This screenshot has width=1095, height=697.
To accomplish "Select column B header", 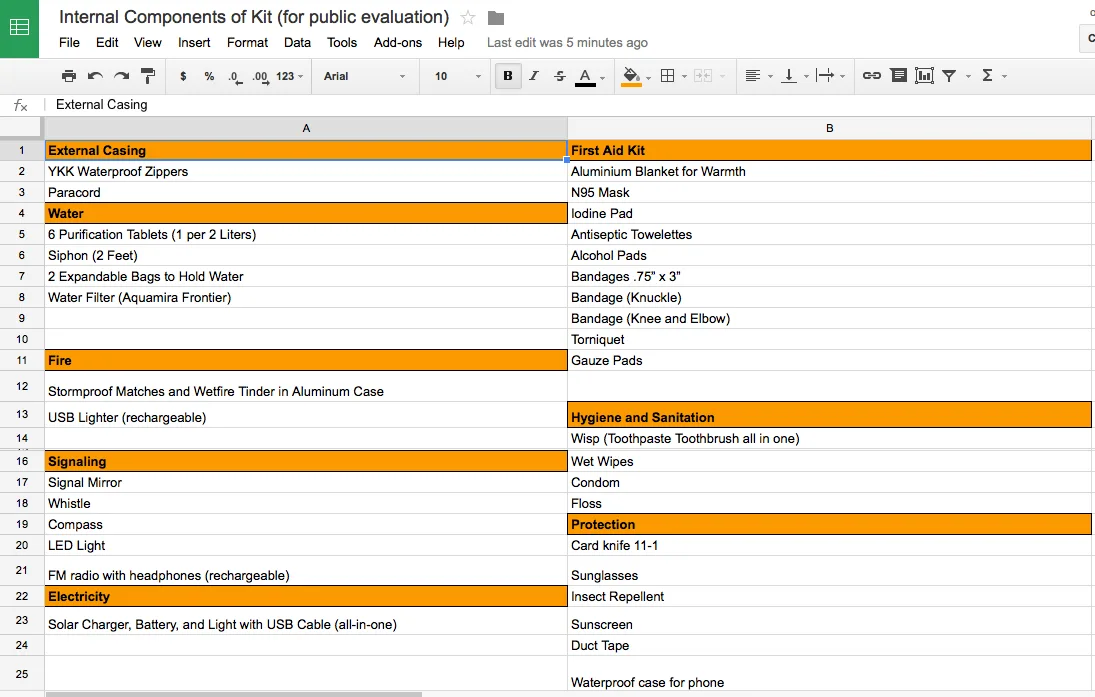I will coord(830,129).
